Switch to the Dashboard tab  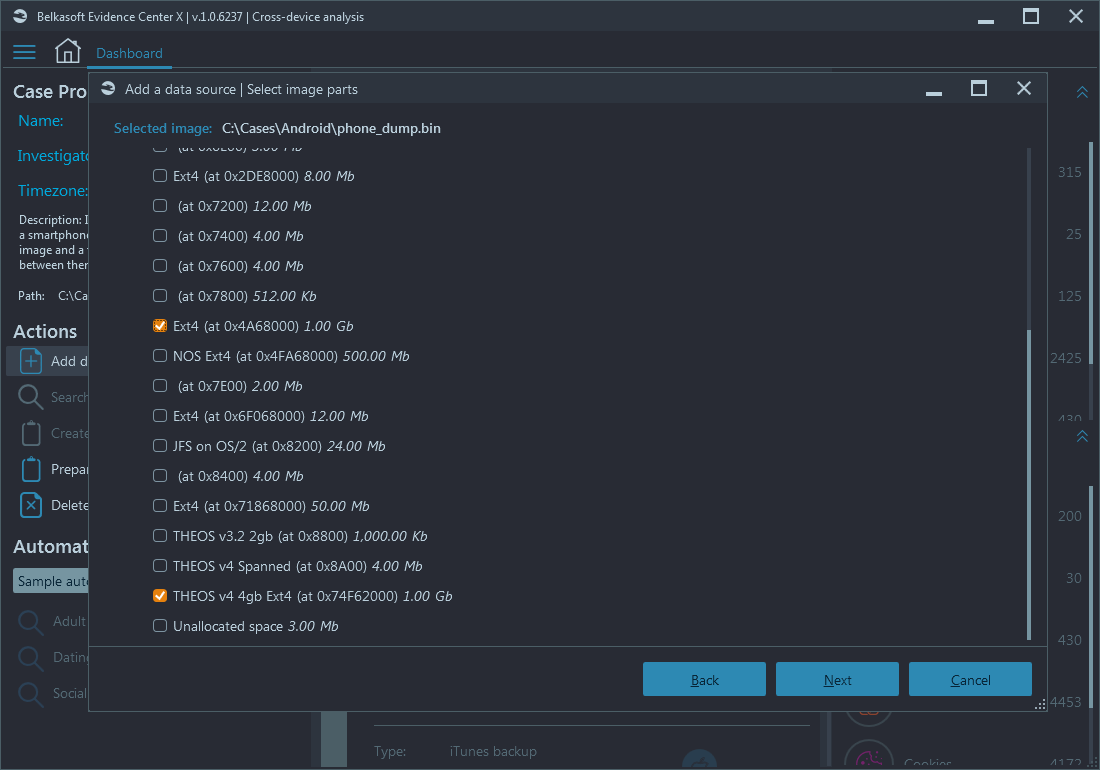pyautogui.click(x=129, y=53)
